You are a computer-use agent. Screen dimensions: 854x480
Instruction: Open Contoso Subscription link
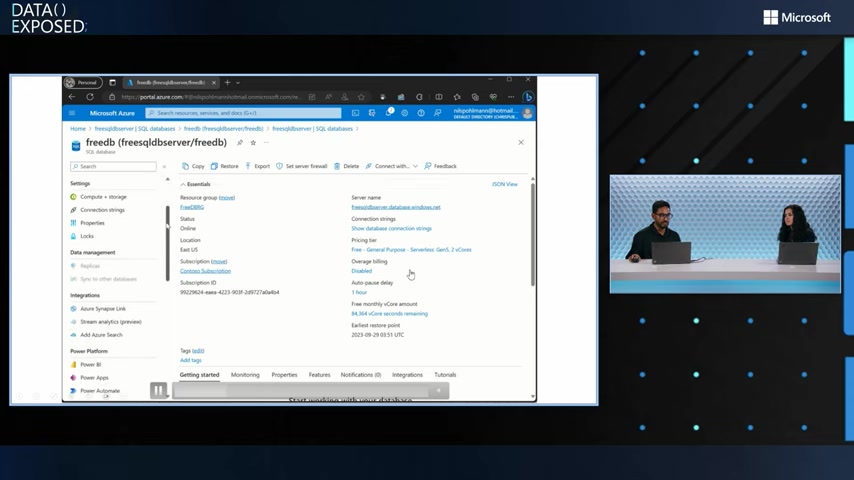(205, 271)
